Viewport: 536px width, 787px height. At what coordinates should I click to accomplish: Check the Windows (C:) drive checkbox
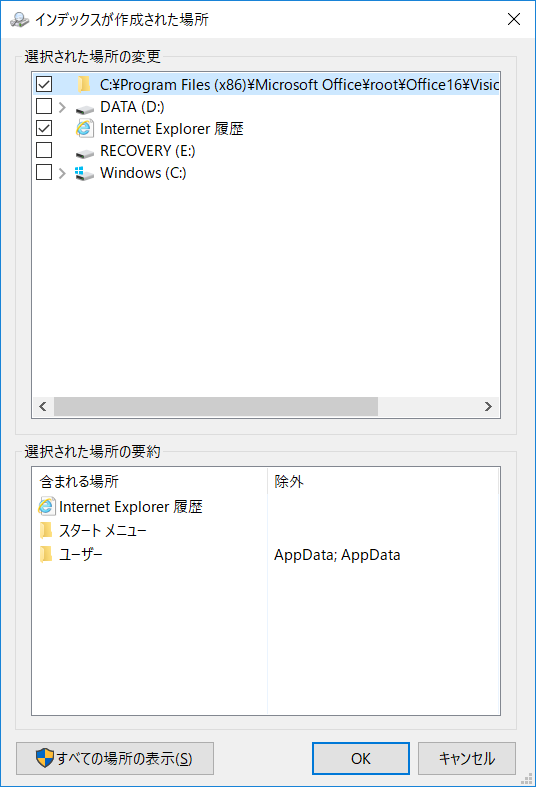44,172
